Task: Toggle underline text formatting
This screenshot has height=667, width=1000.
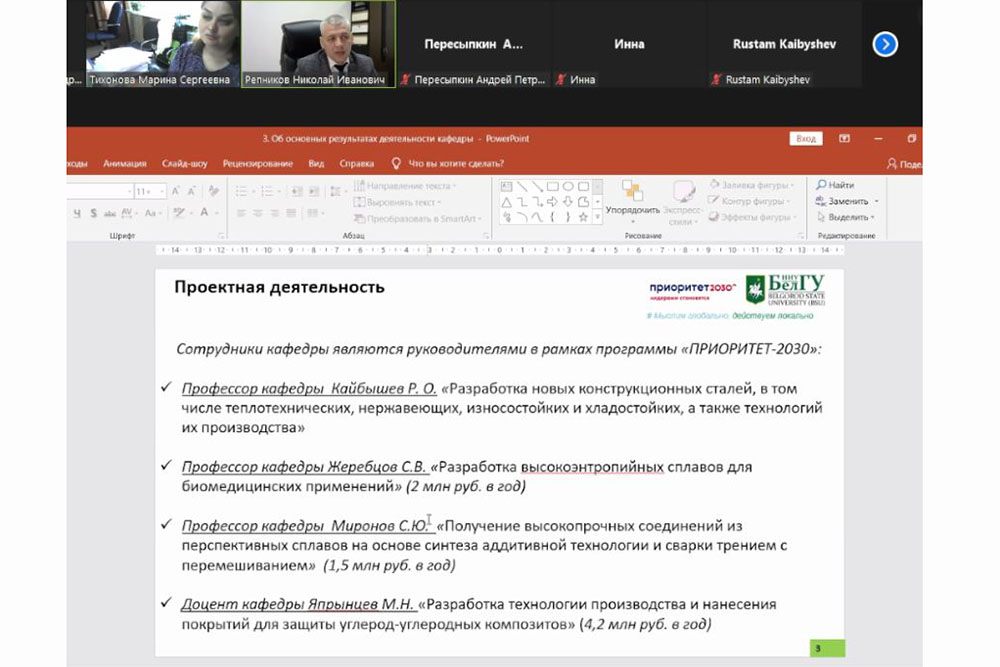Action: pos(77,213)
